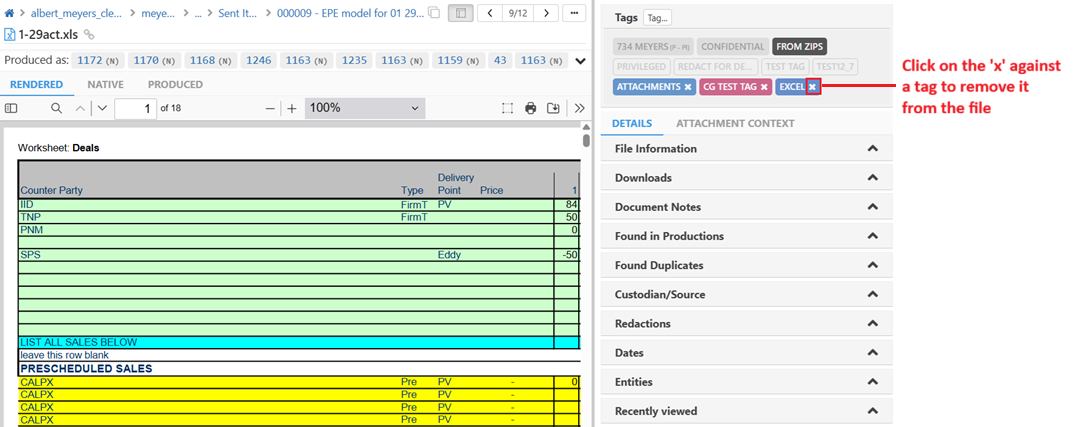Copy the document link icon beside 1-29act.xls
Image resolution: width=1076 pixels, height=427 pixels.
point(89,34)
